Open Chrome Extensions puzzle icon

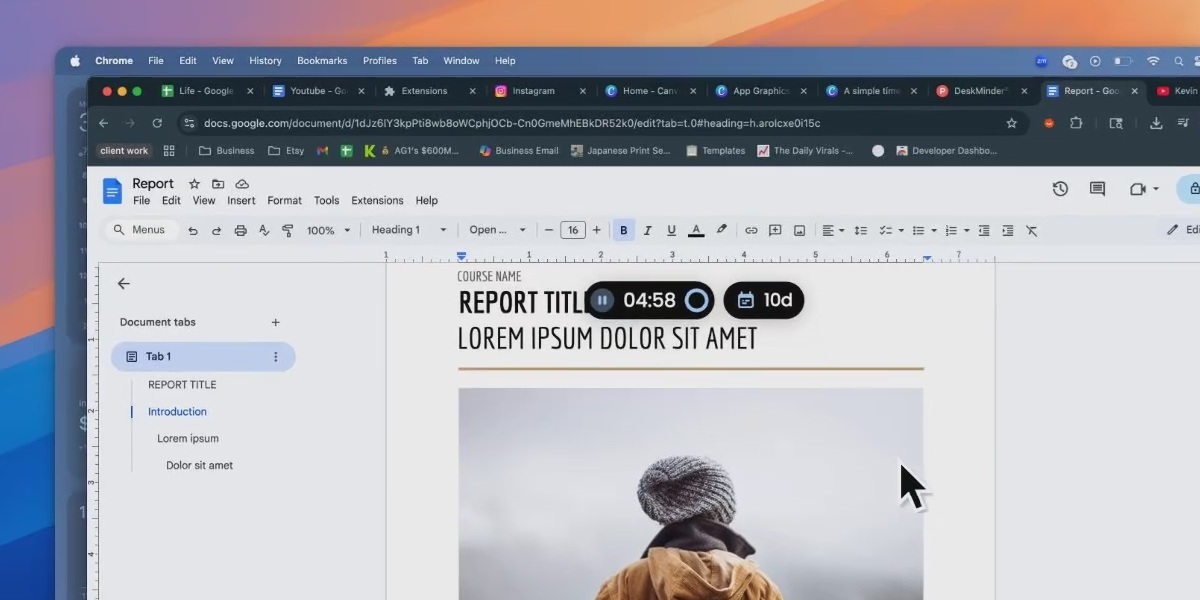pyautogui.click(x=1076, y=123)
